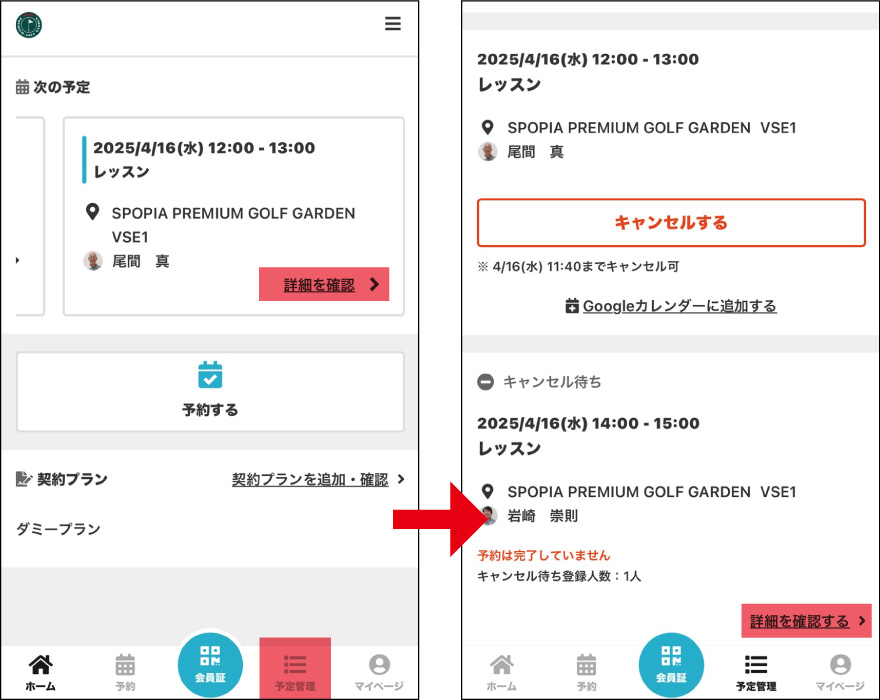Click the green golf club logo
The image size is (880, 700).
pyautogui.click(x=29, y=25)
